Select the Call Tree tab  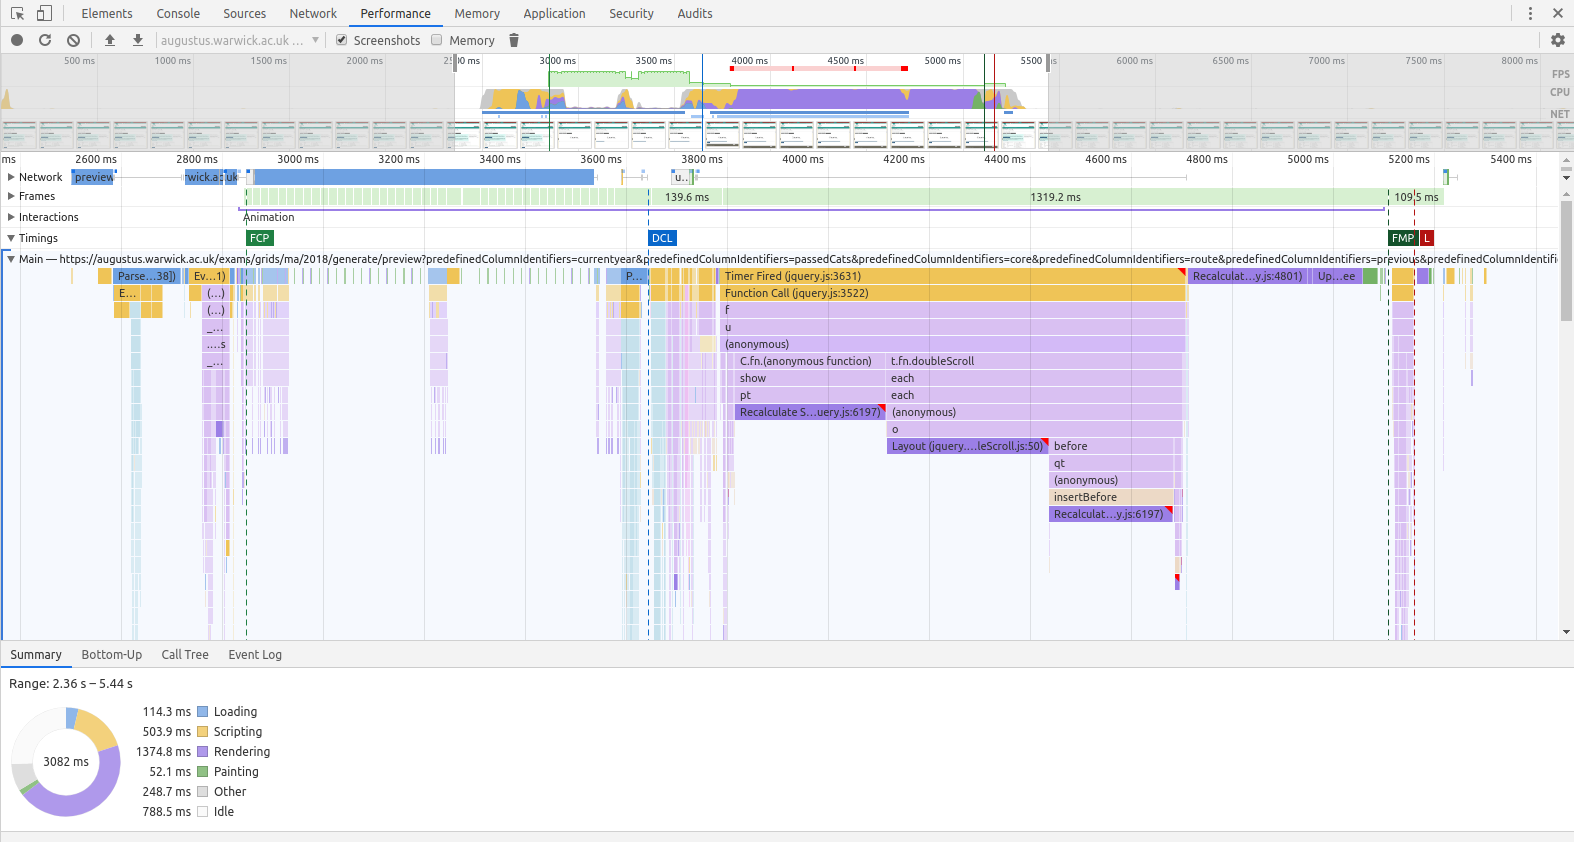click(185, 655)
